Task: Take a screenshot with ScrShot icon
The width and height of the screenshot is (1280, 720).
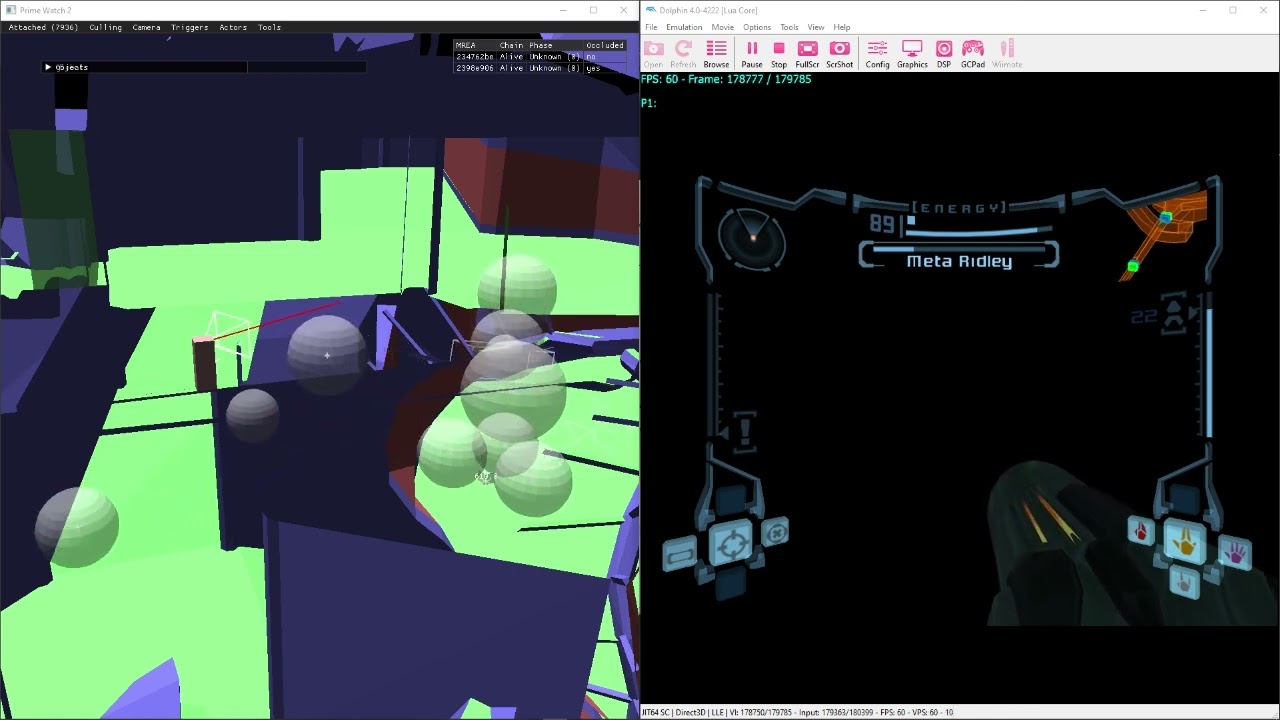Action: (x=840, y=53)
